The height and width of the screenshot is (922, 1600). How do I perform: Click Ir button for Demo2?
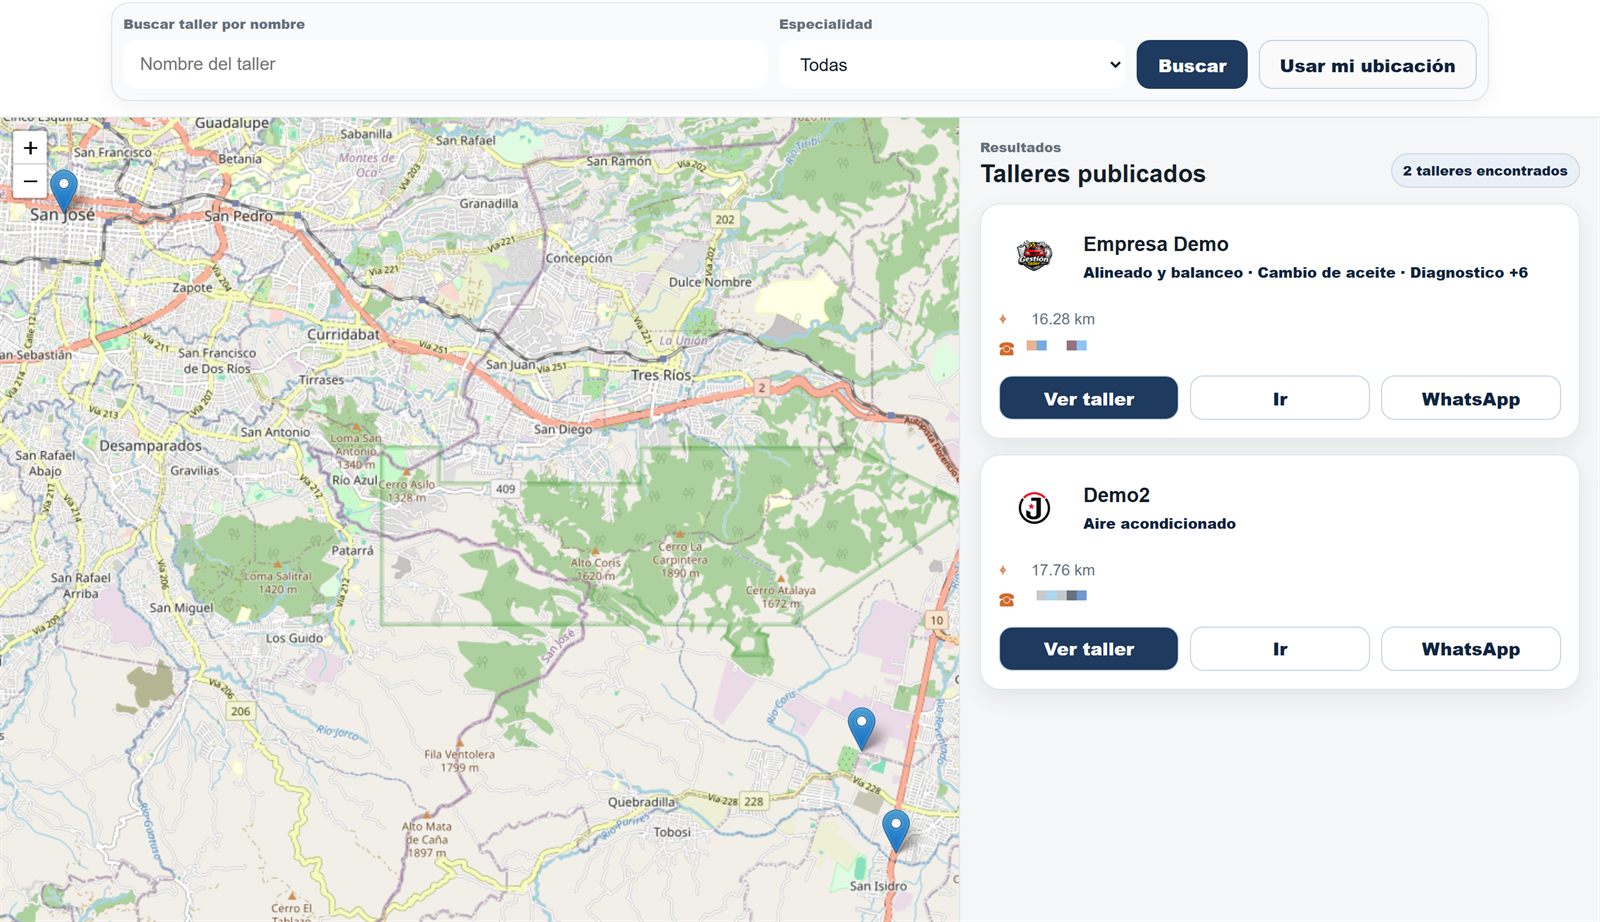pyautogui.click(x=1280, y=649)
